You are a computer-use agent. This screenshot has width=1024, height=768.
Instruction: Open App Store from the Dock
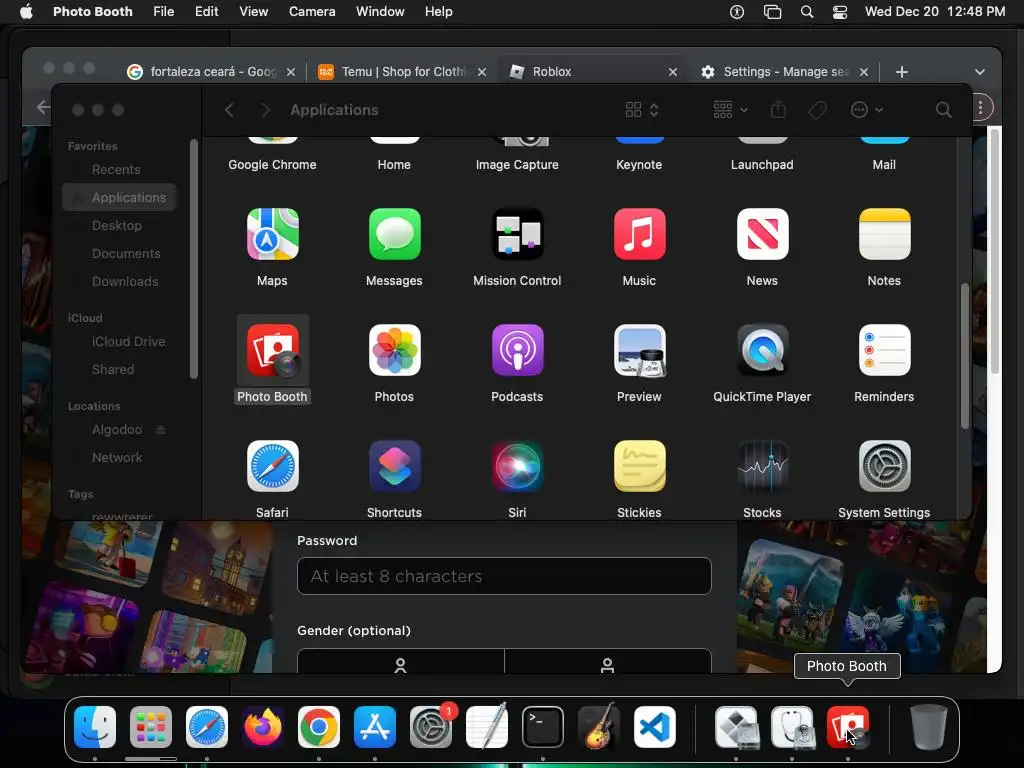pyautogui.click(x=375, y=726)
